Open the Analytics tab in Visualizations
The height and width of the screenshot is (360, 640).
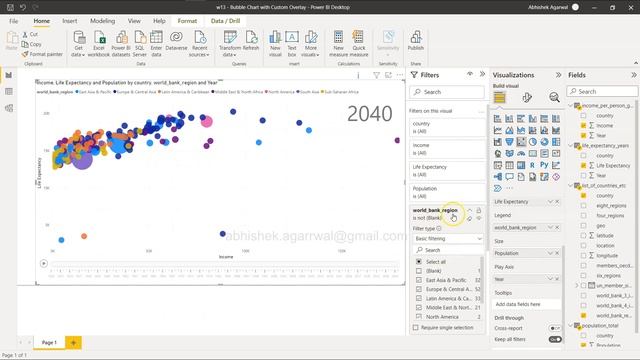[x=554, y=97]
